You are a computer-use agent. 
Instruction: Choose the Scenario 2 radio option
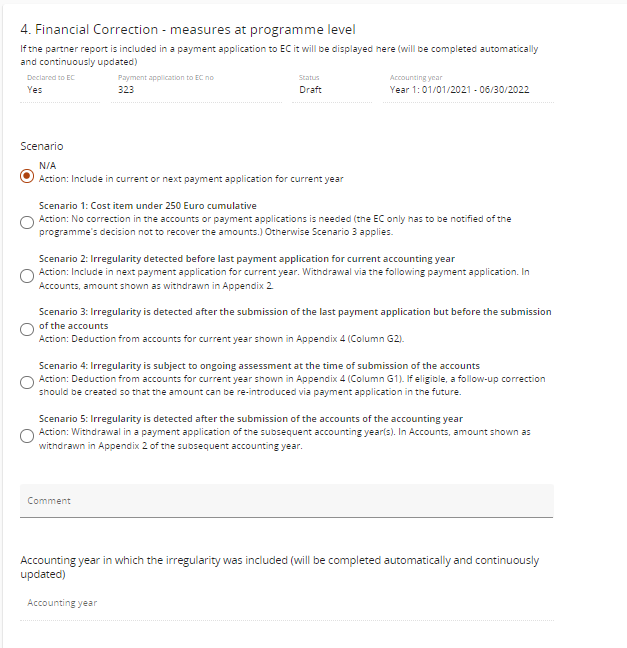28,272
